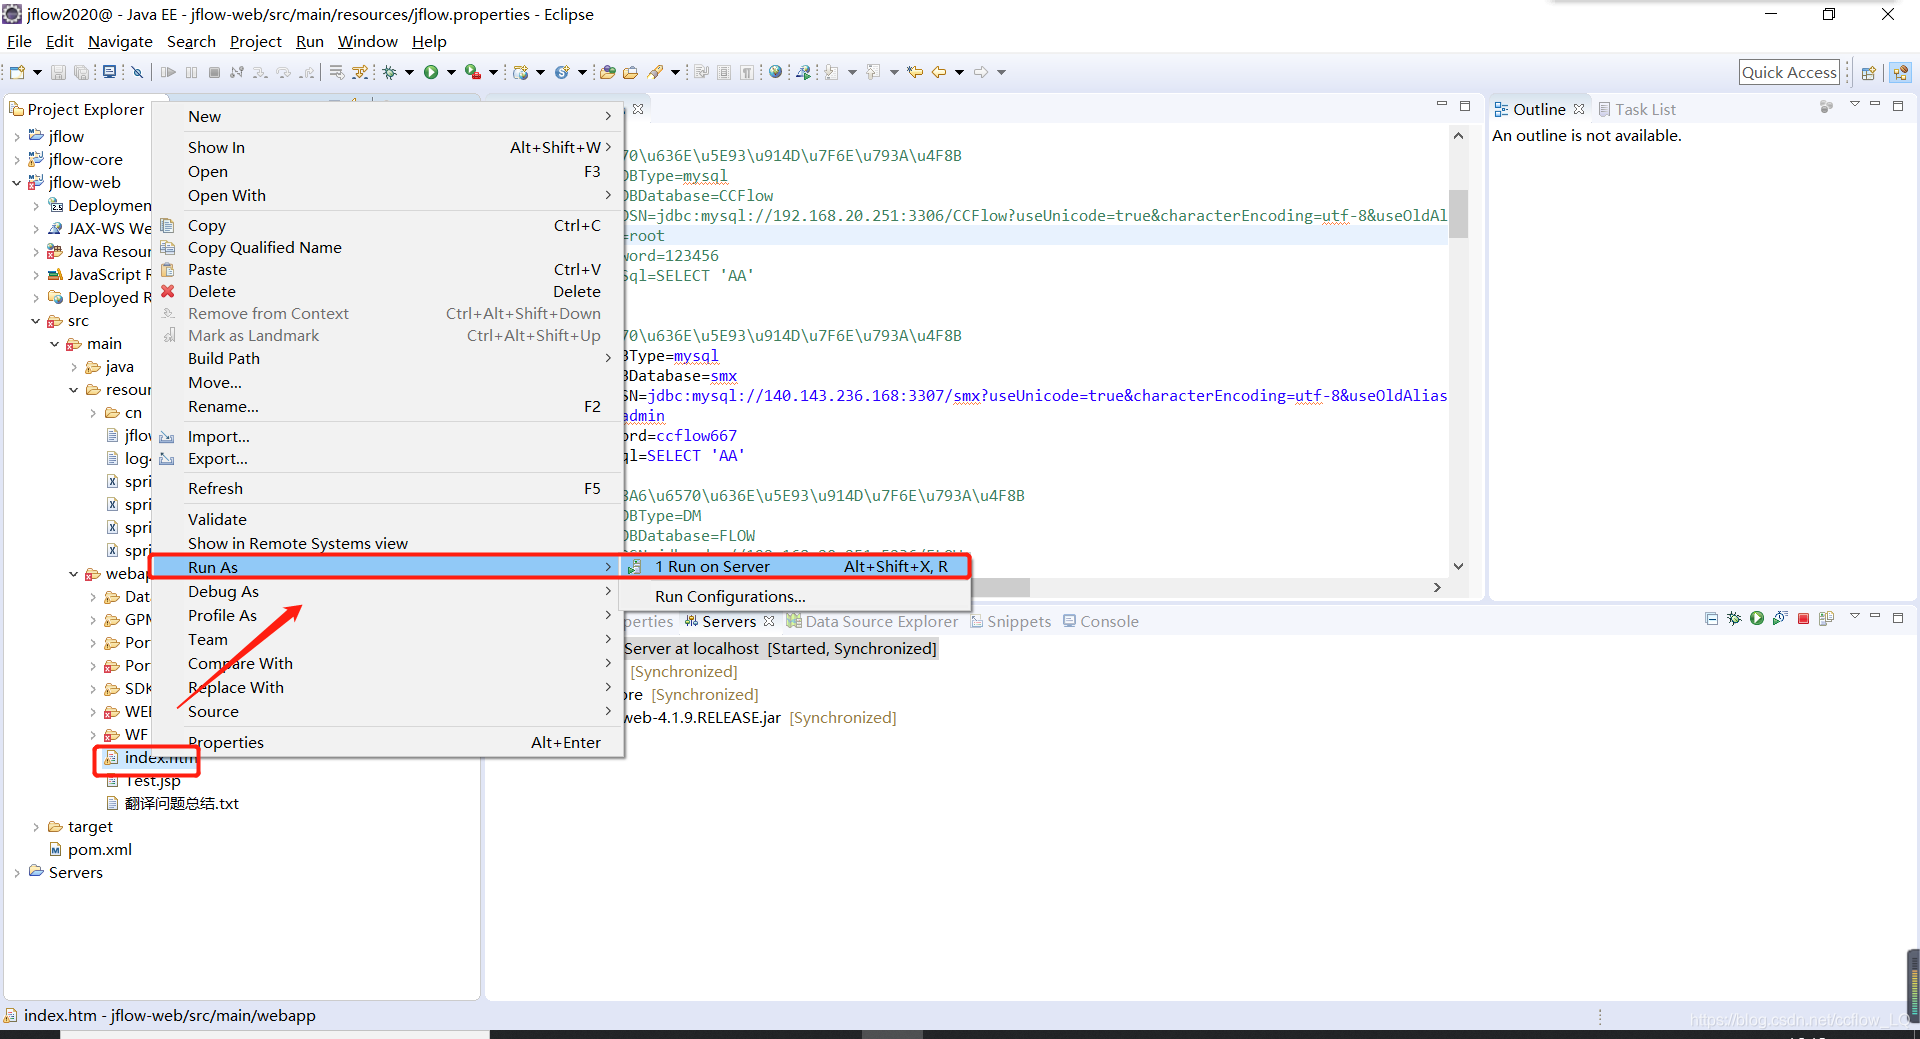Viewport: 1920px width, 1039px height.
Task: Collapse all in the Servers view toolbar
Action: pyautogui.click(x=1711, y=619)
